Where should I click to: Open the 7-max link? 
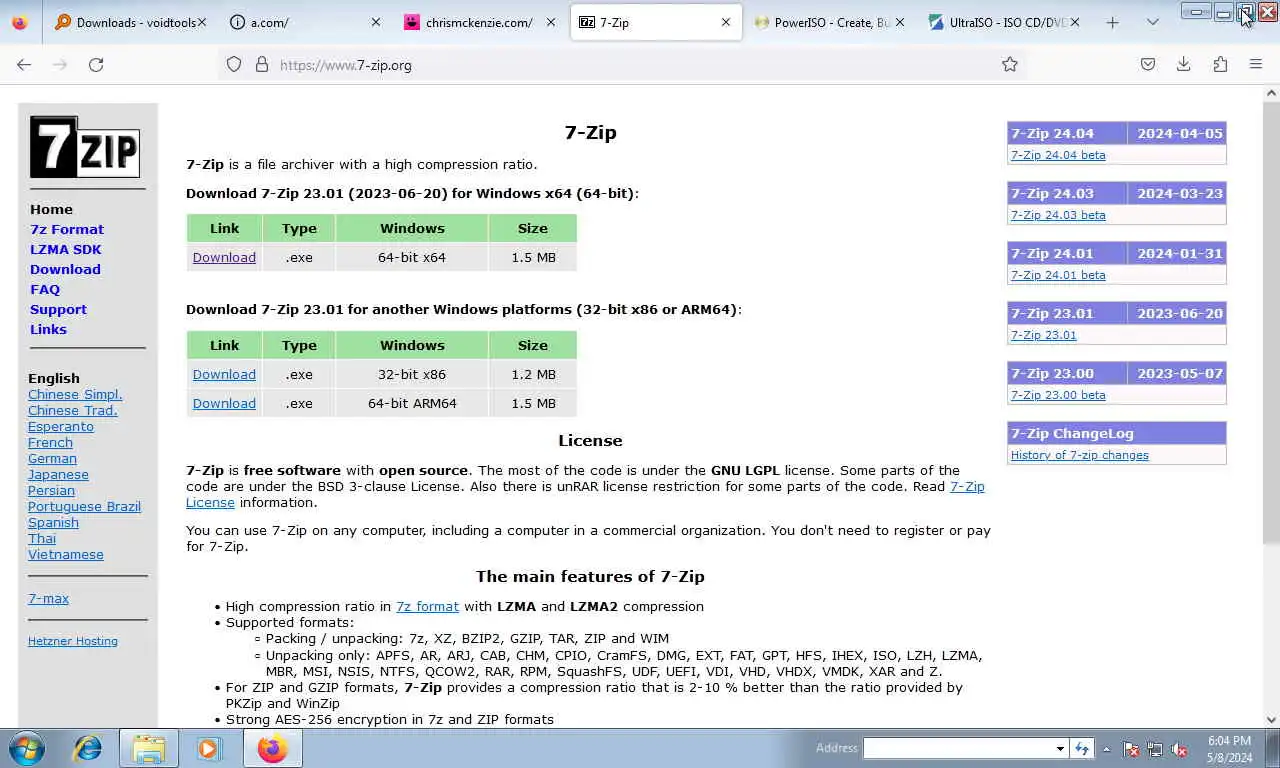click(48, 598)
